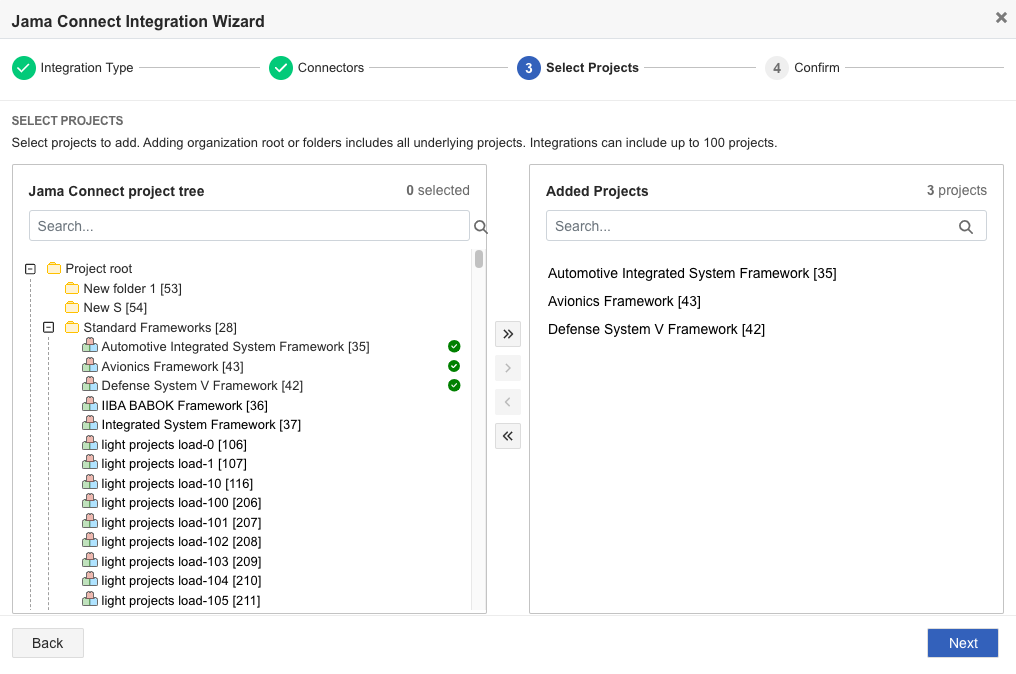1016x674 pixels.
Task: Select light projects load-105 [211]
Action: point(181,601)
